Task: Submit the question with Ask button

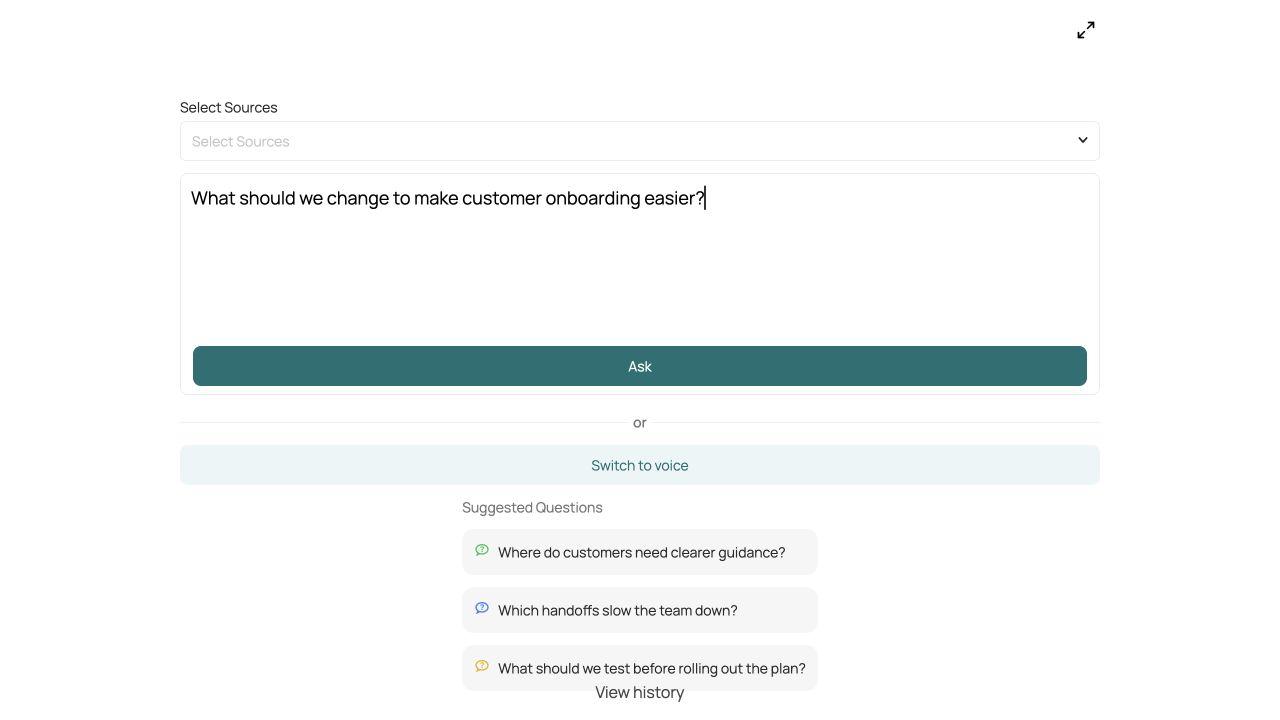Action: [x=640, y=366]
